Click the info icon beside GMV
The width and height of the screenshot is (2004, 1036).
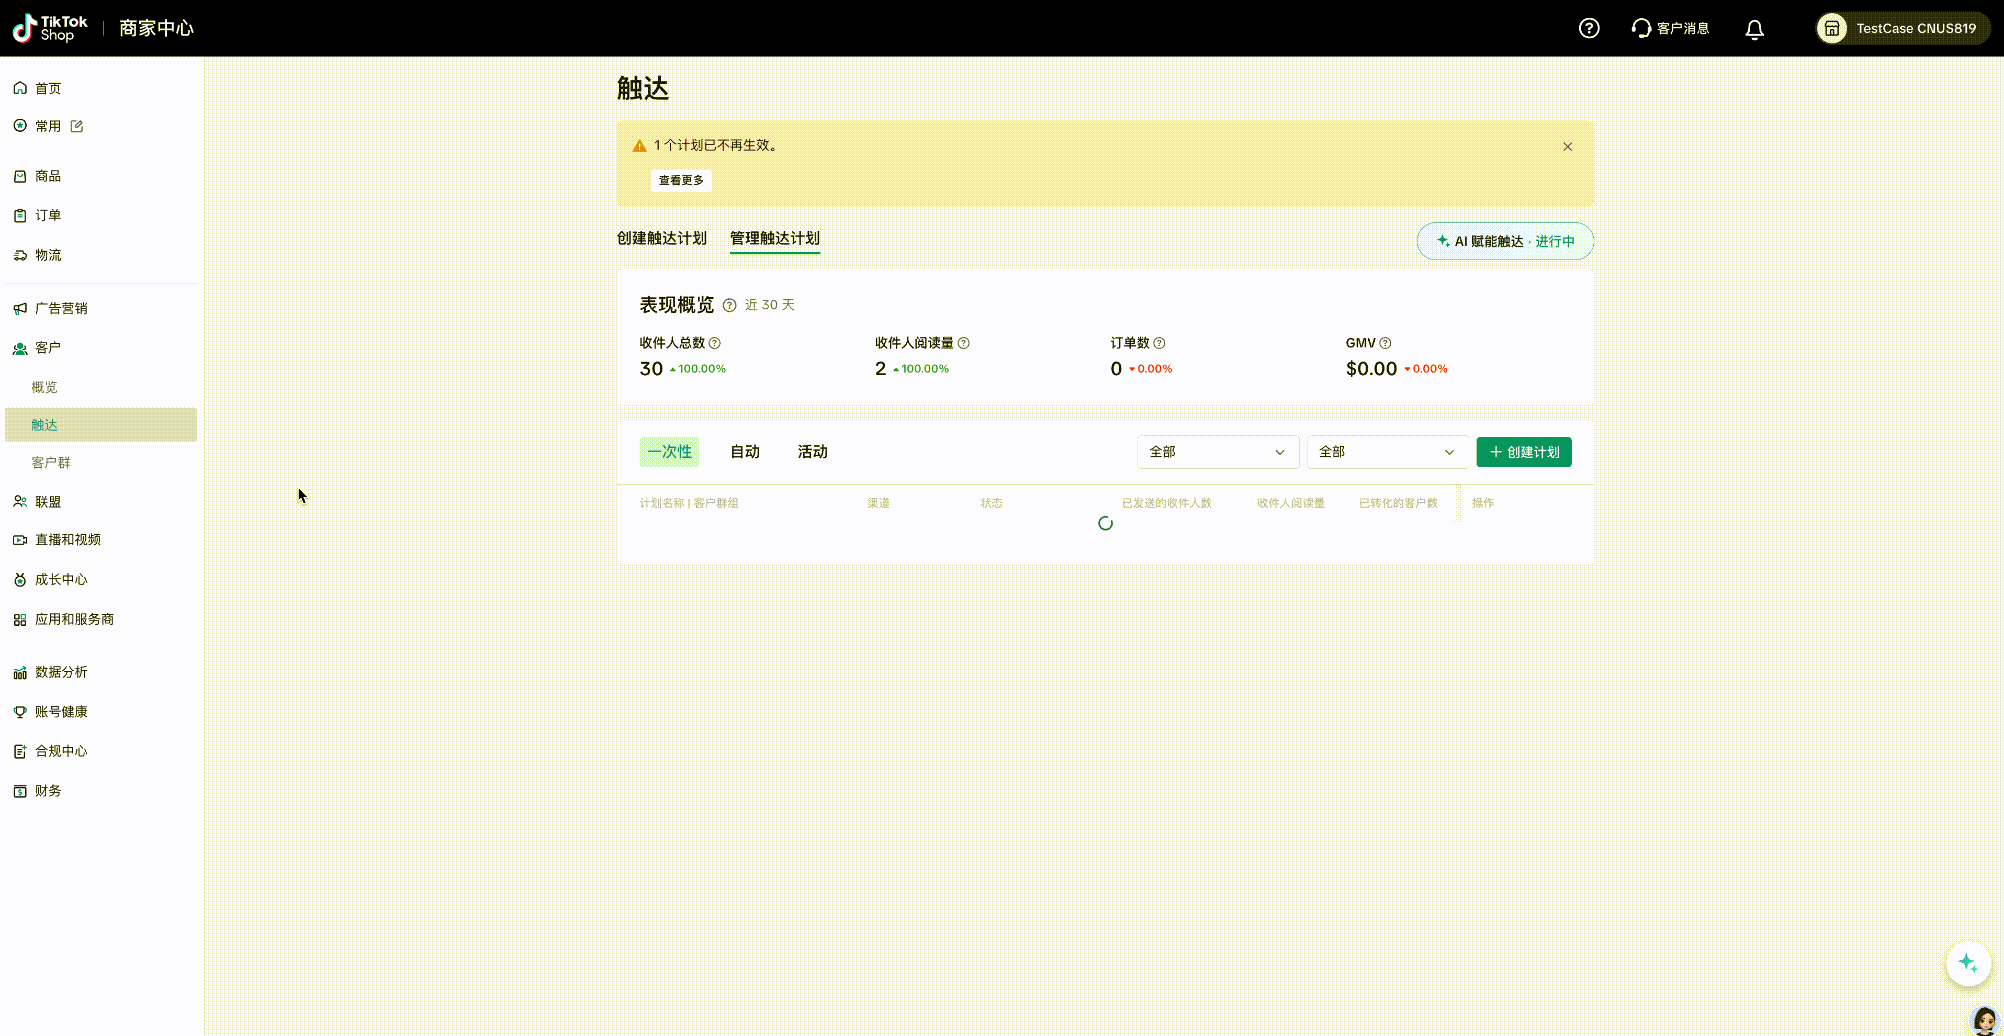(x=1385, y=343)
